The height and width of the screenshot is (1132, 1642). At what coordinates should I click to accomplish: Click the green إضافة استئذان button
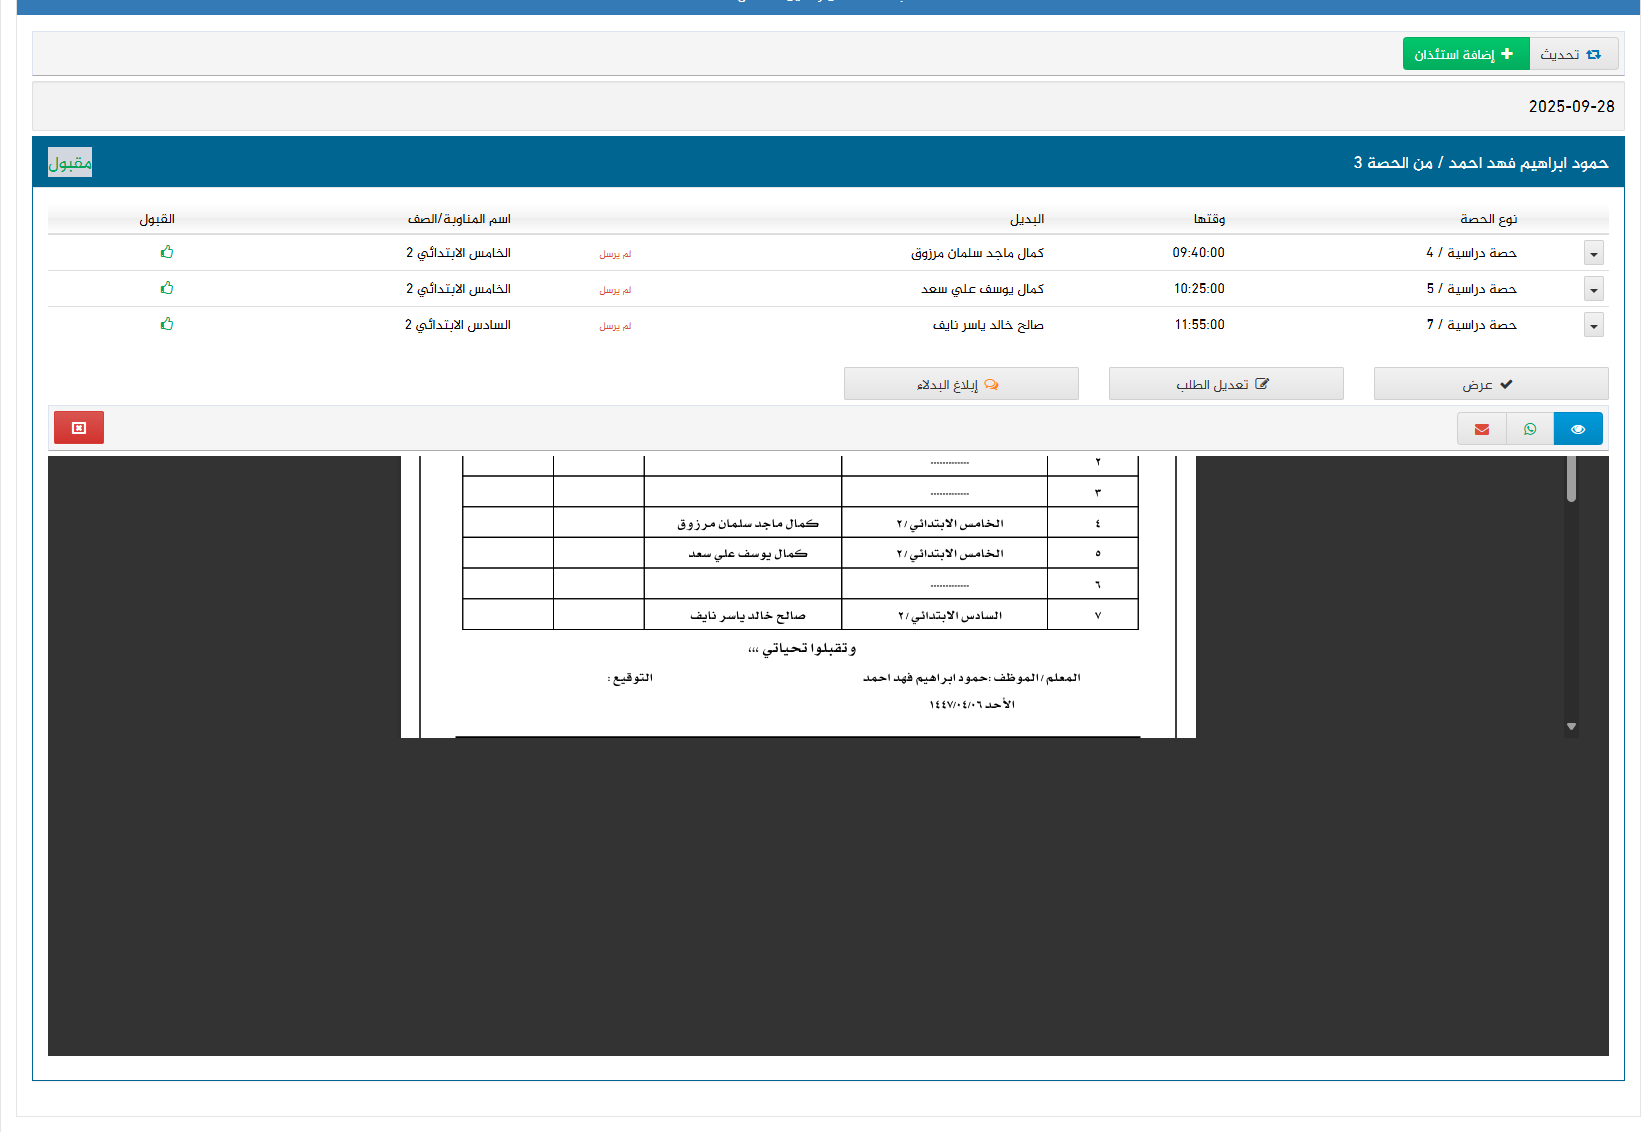[x=1465, y=54]
